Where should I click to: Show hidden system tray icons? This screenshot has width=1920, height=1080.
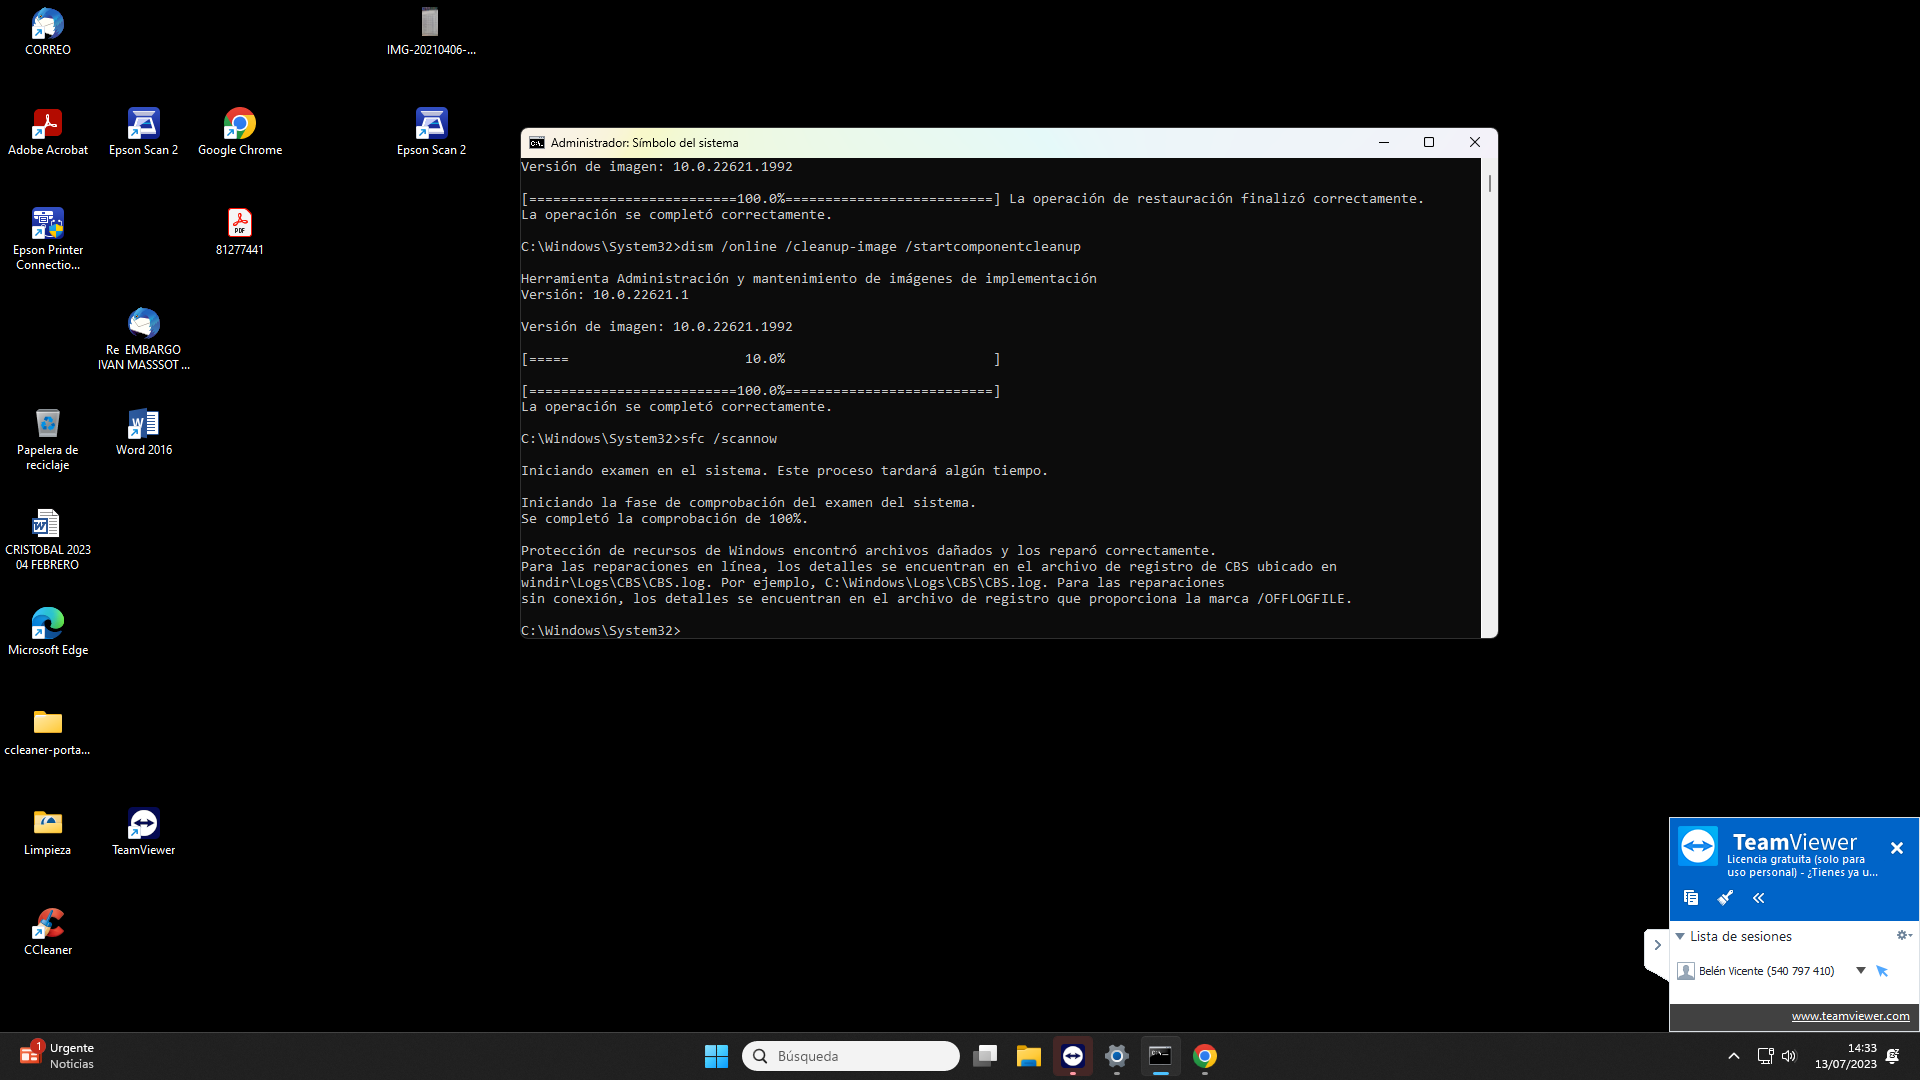pos(1734,1056)
